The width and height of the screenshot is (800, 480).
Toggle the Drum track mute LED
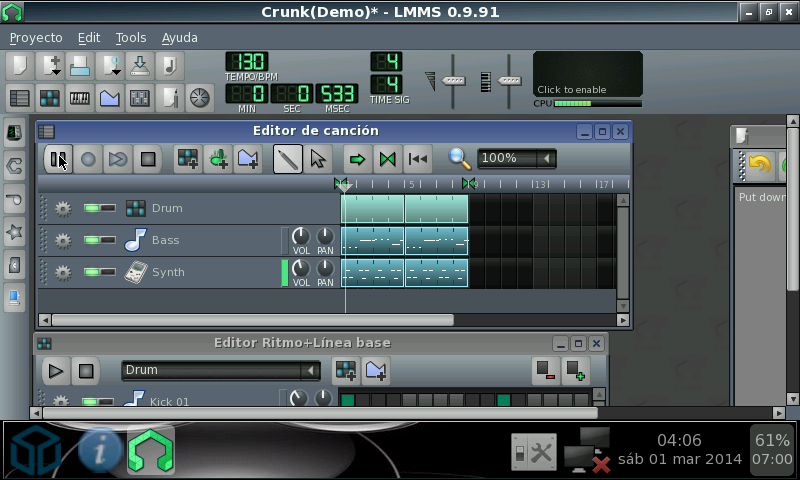click(x=92, y=209)
